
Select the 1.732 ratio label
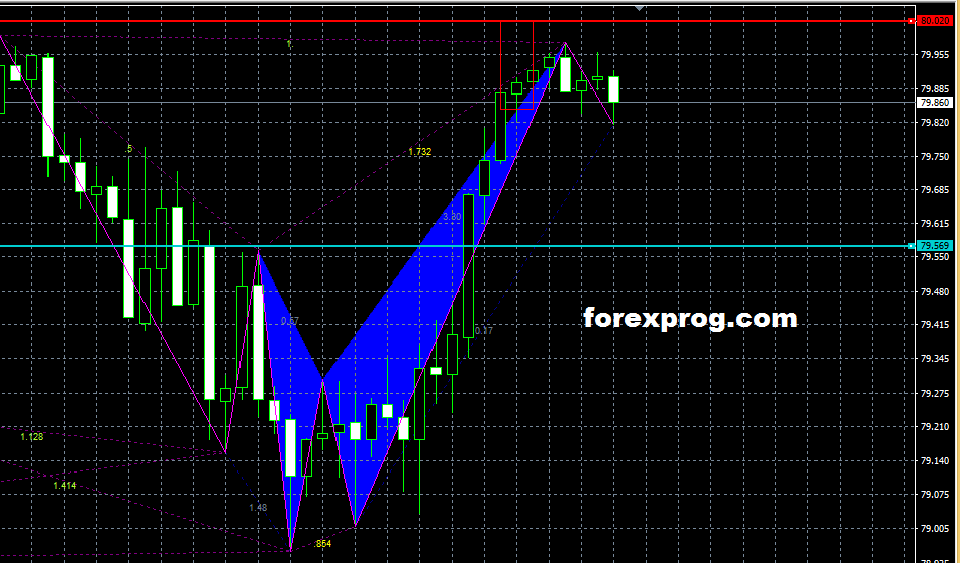click(419, 152)
